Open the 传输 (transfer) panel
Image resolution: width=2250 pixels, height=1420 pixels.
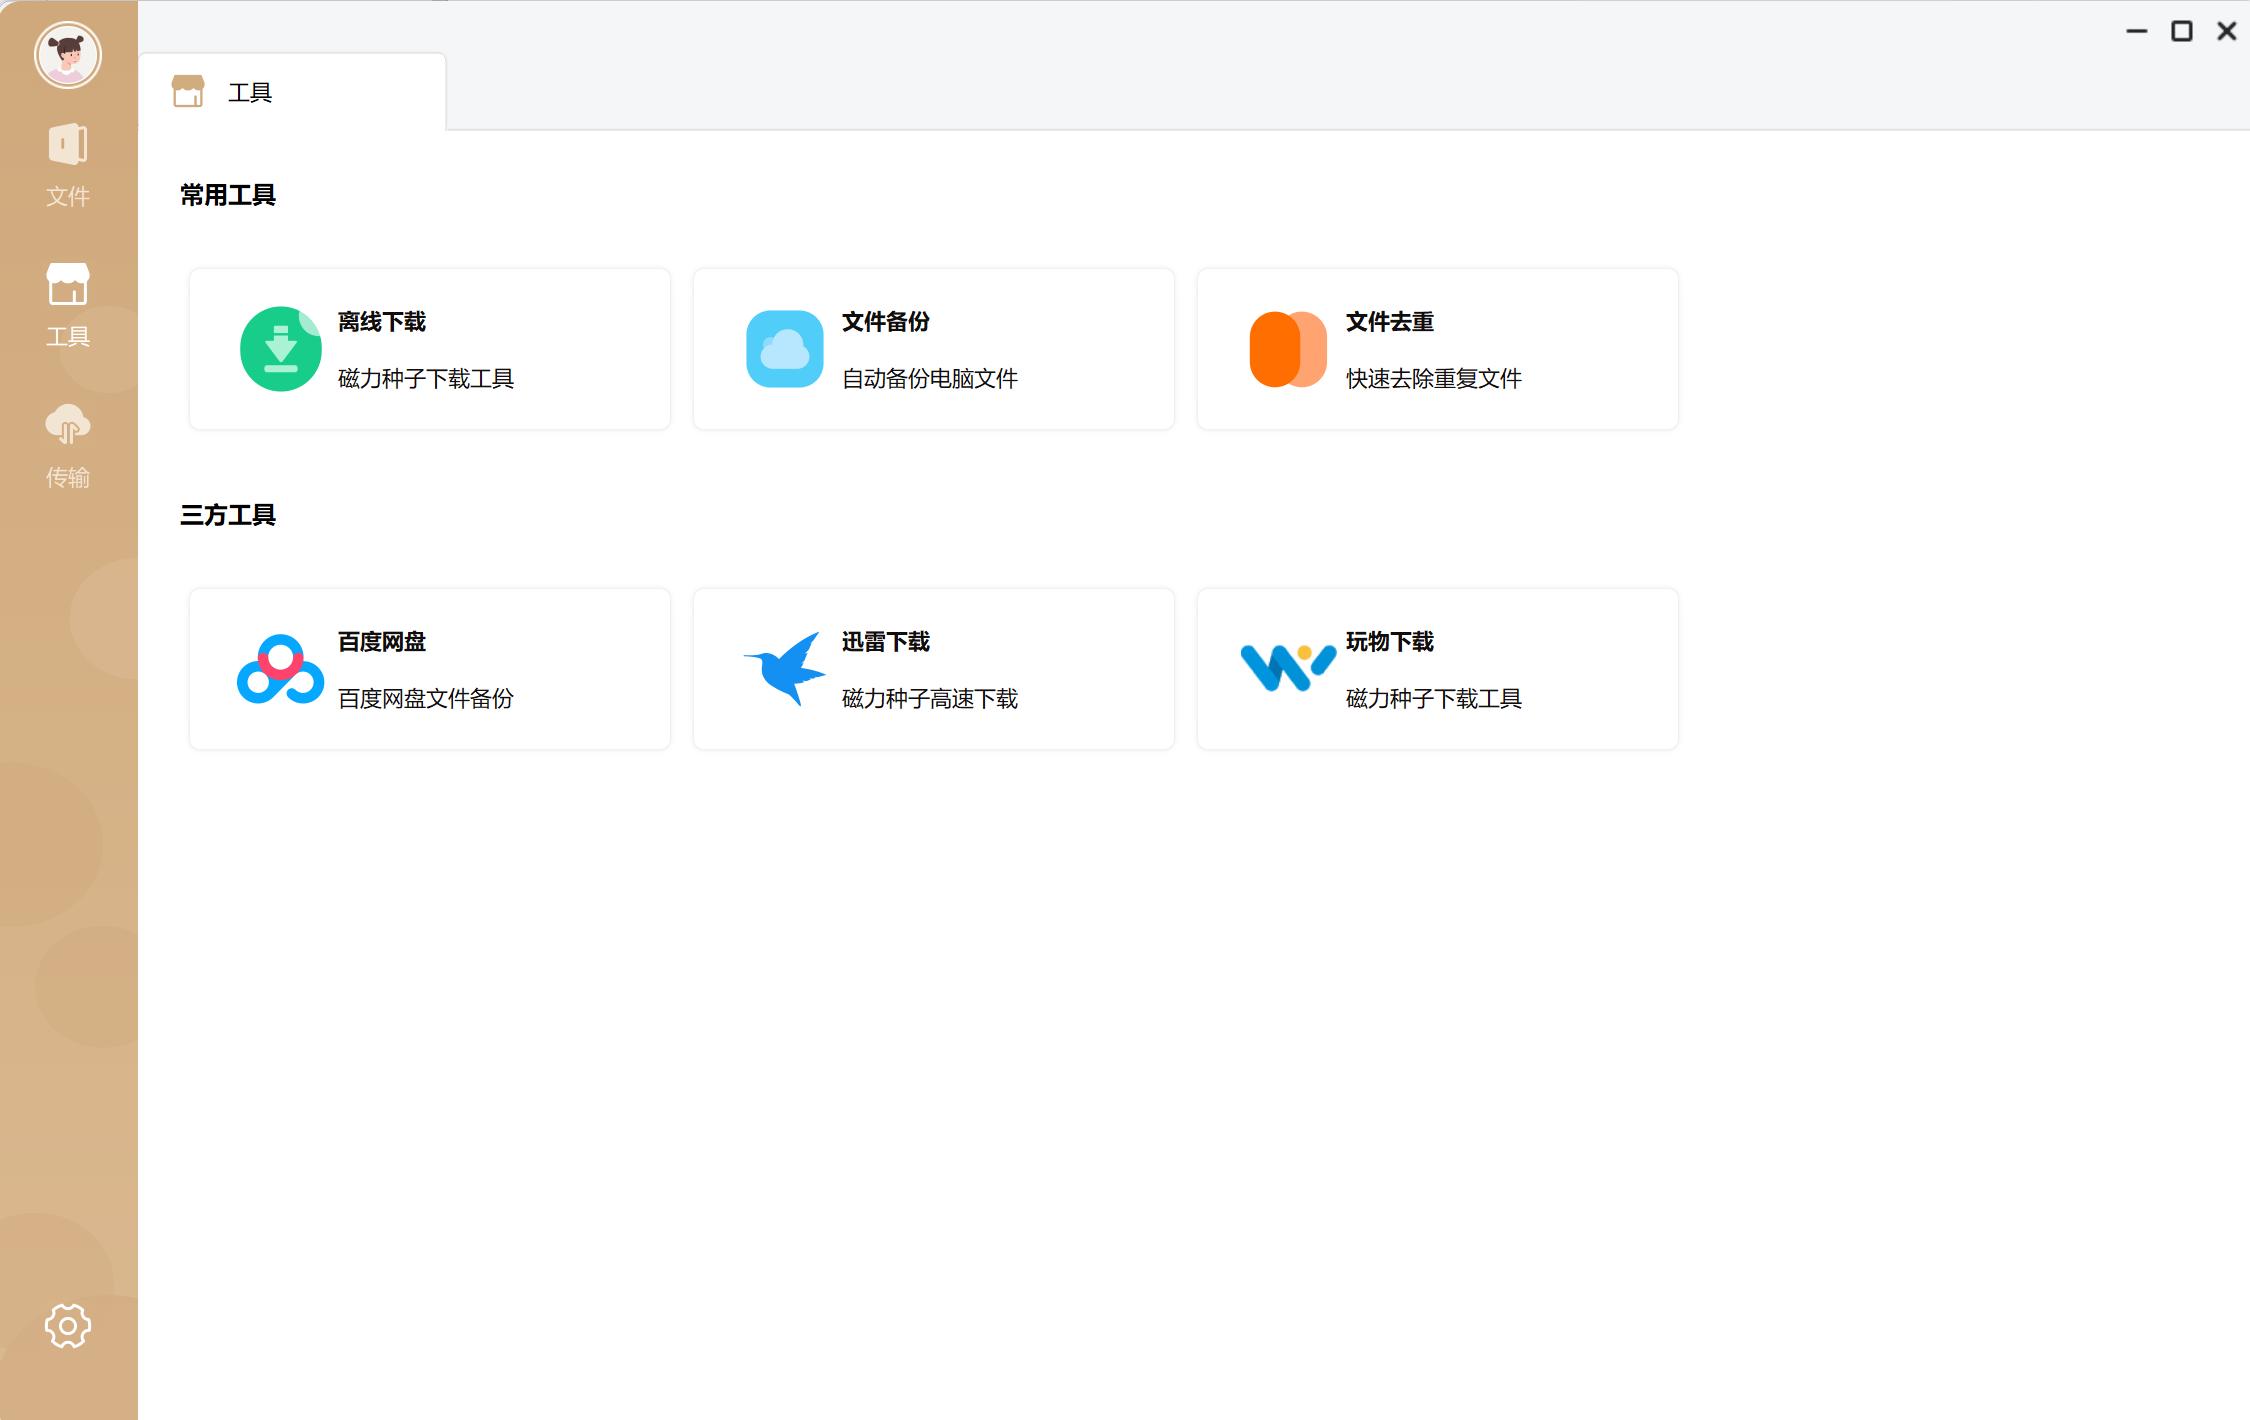(67, 440)
